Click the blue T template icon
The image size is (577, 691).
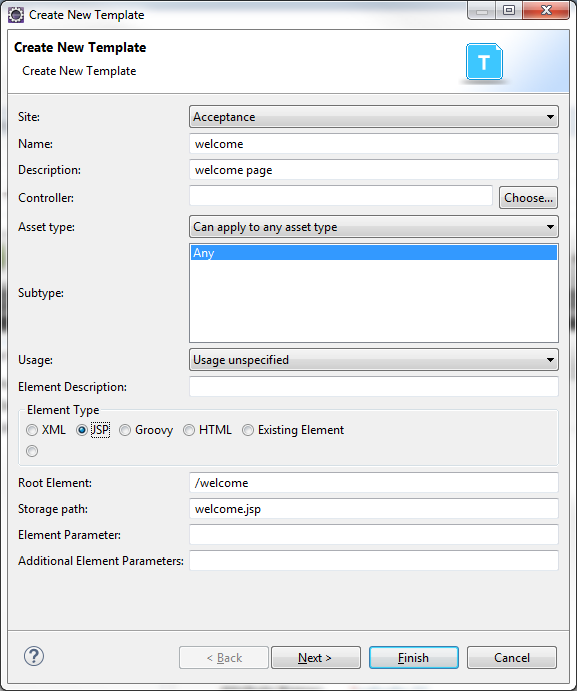[x=484, y=62]
